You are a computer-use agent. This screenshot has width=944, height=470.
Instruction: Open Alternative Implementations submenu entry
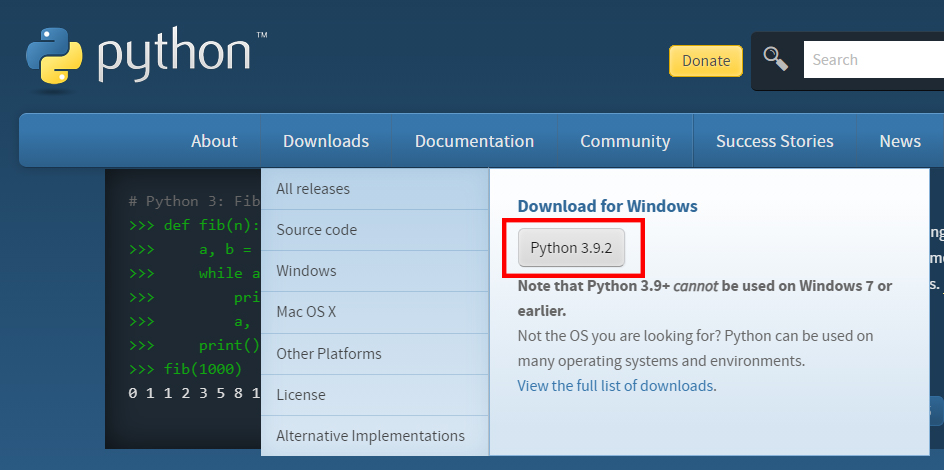(x=374, y=436)
